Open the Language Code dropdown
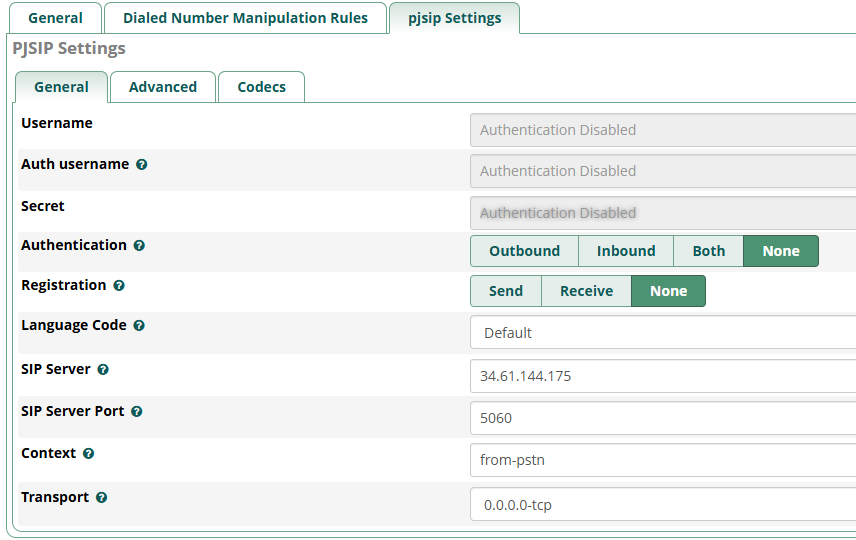Screen dimensions: 856x540 [662, 333]
